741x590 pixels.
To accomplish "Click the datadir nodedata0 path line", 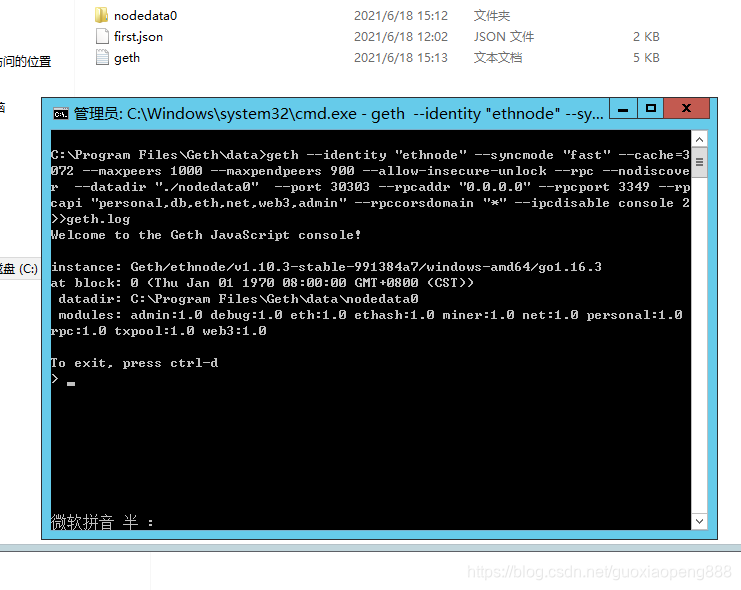I will (238, 299).
